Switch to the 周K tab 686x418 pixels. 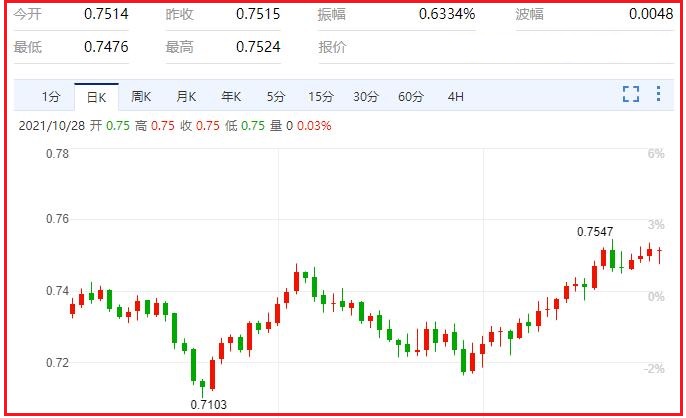coord(141,97)
